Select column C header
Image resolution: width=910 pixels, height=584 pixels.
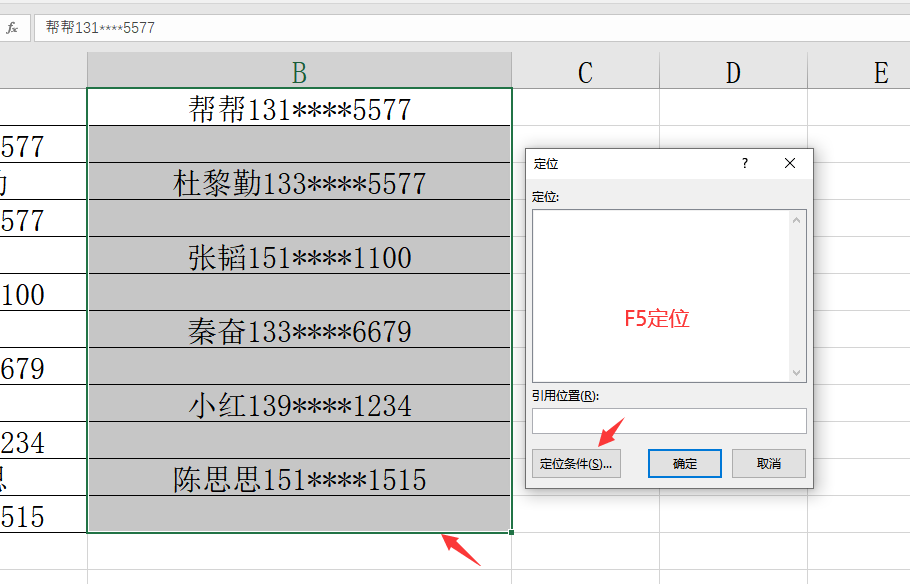pyautogui.click(x=586, y=71)
